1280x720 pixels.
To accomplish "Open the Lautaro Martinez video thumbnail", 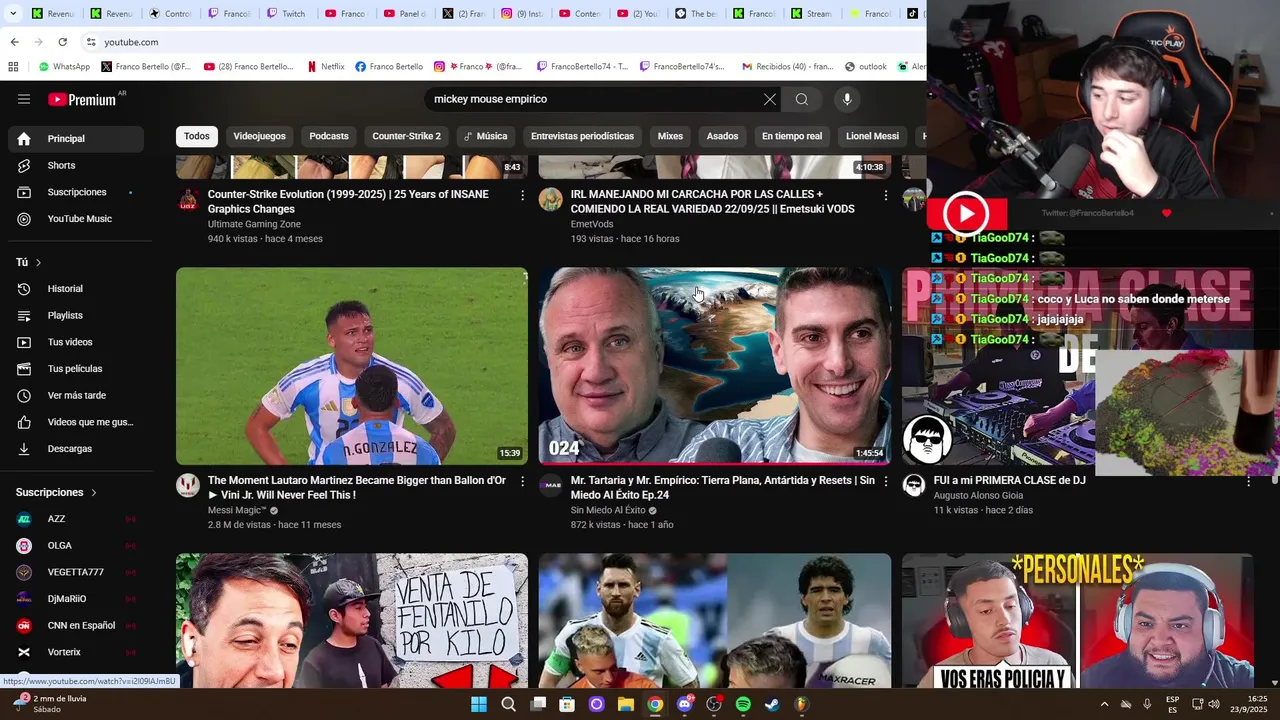I will 352,366.
